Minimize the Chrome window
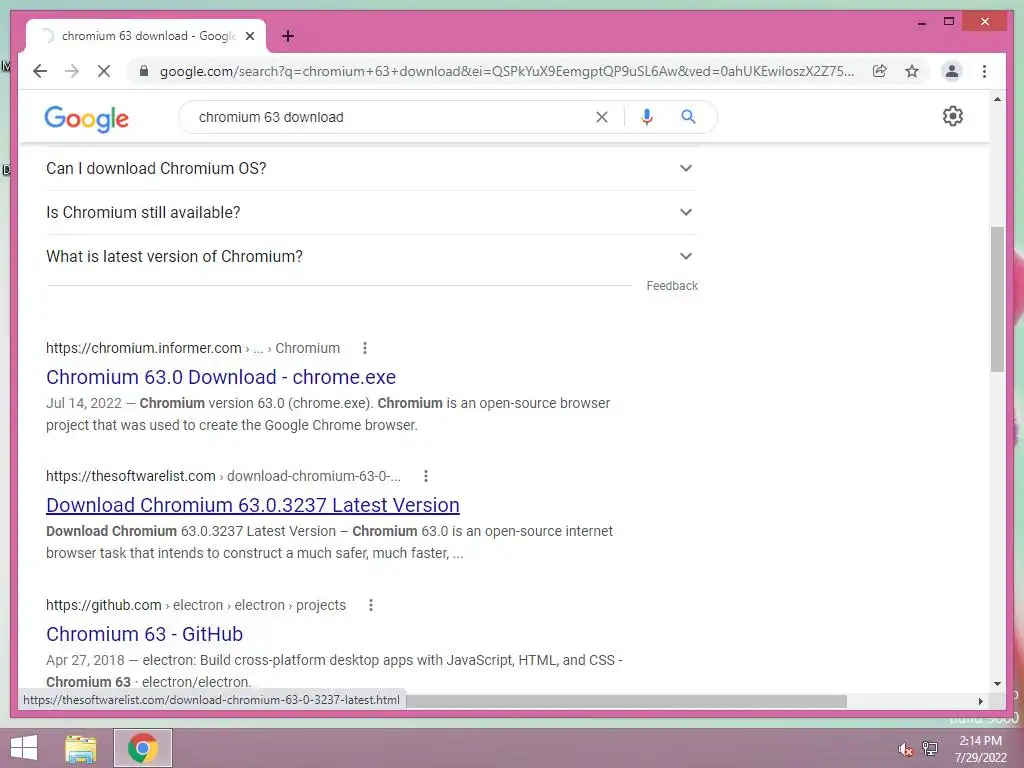1024x768 pixels. click(921, 23)
